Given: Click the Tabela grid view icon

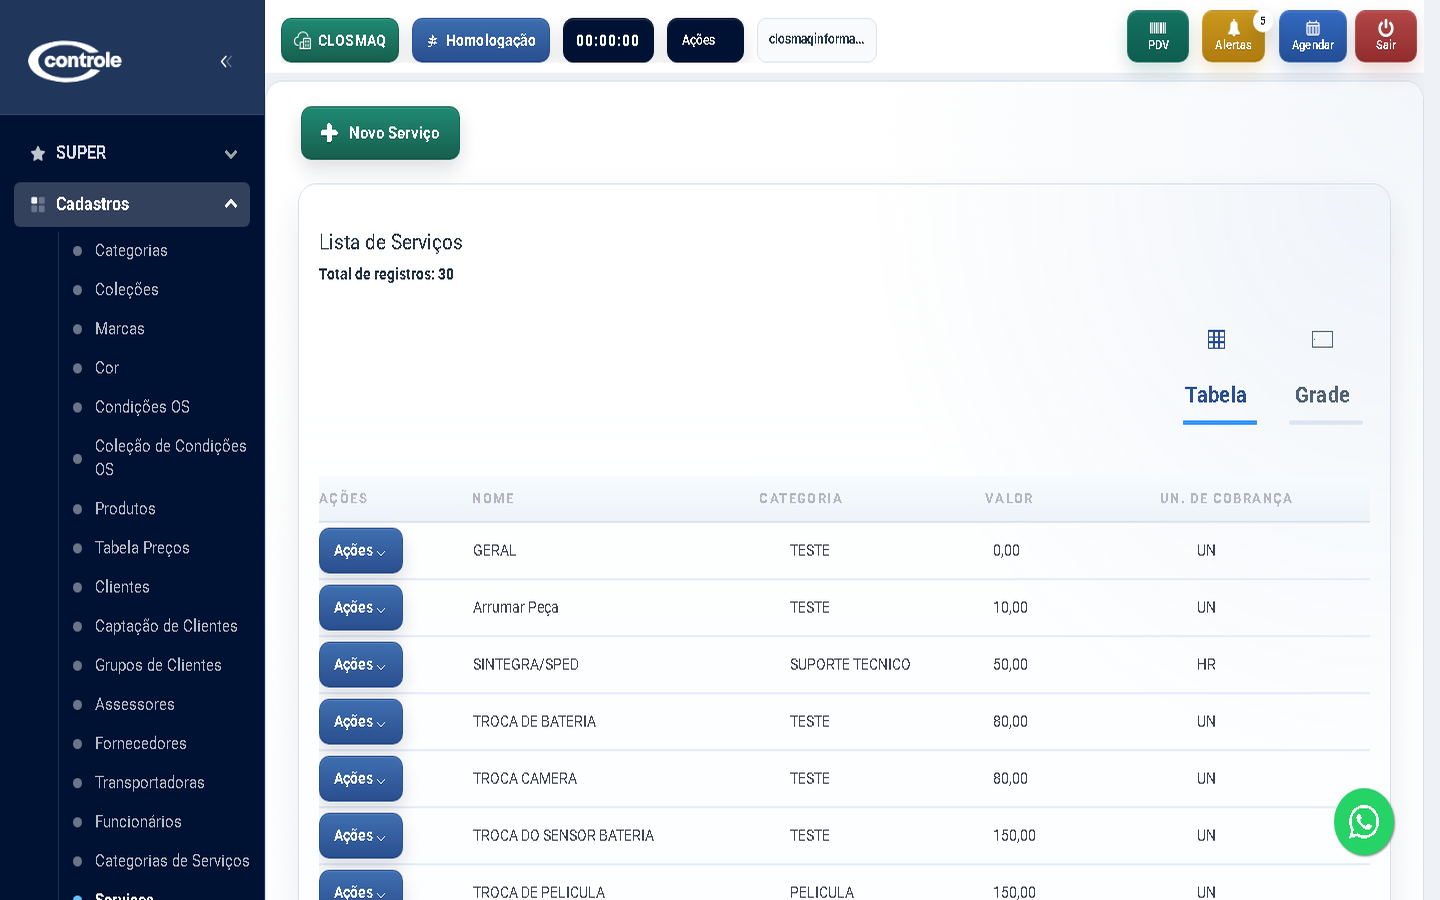Looking at the screenshot, I should click(x=1216, y=340).
